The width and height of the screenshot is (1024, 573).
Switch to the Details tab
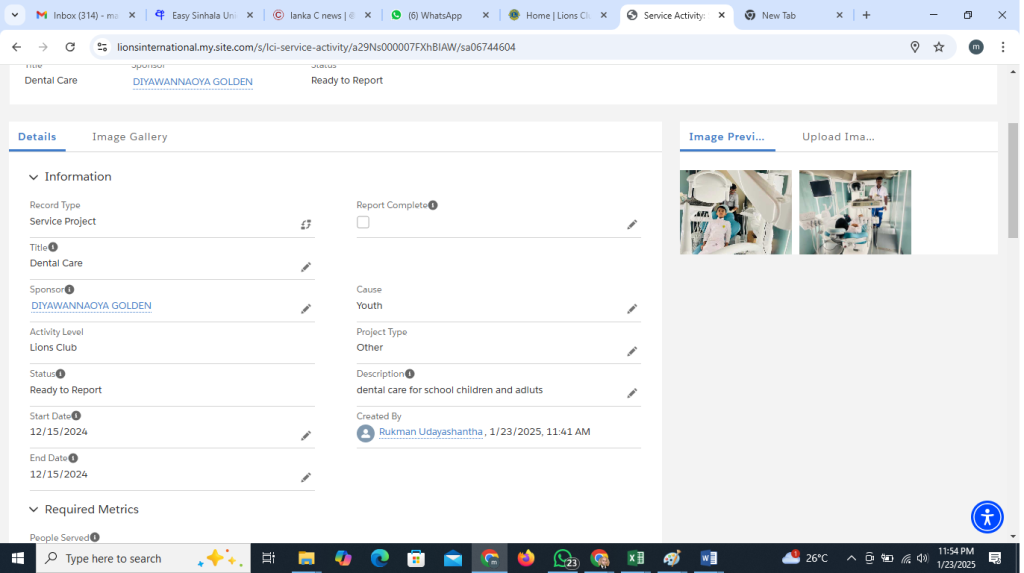tap(37, 137)
